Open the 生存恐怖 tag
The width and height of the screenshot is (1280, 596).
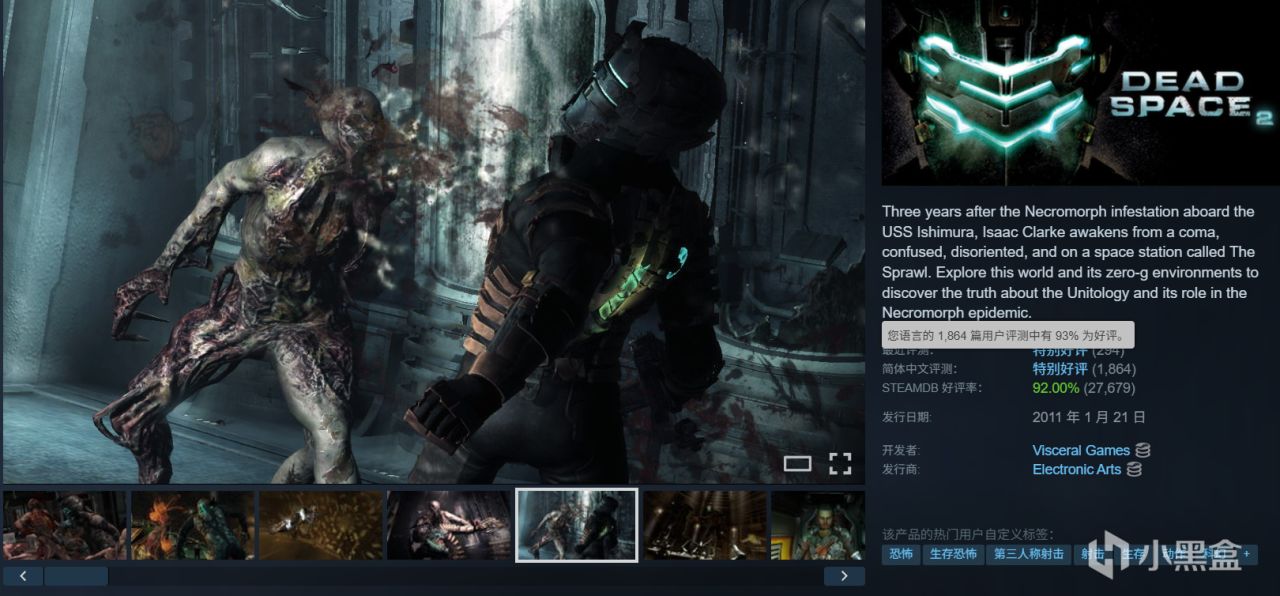coord(953,554)
